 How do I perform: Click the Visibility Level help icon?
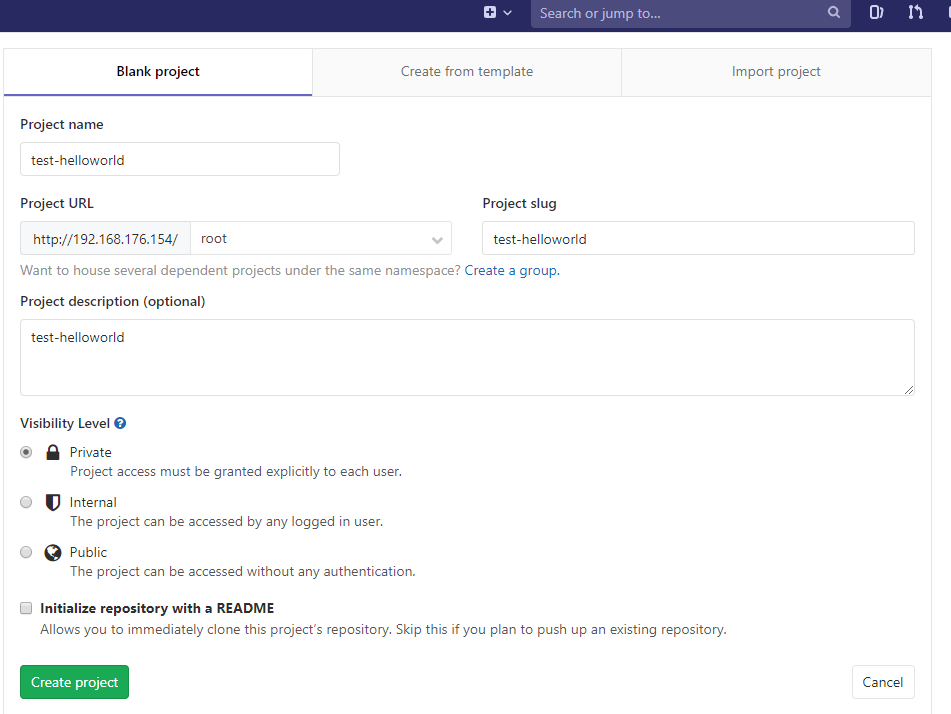(120, 424)
